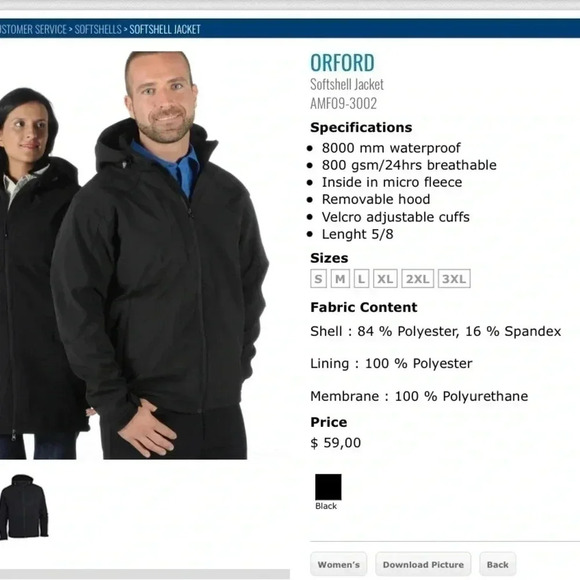Open the Softshells breadcrumb link
This screenshot has width=580, height=580.
98,29
